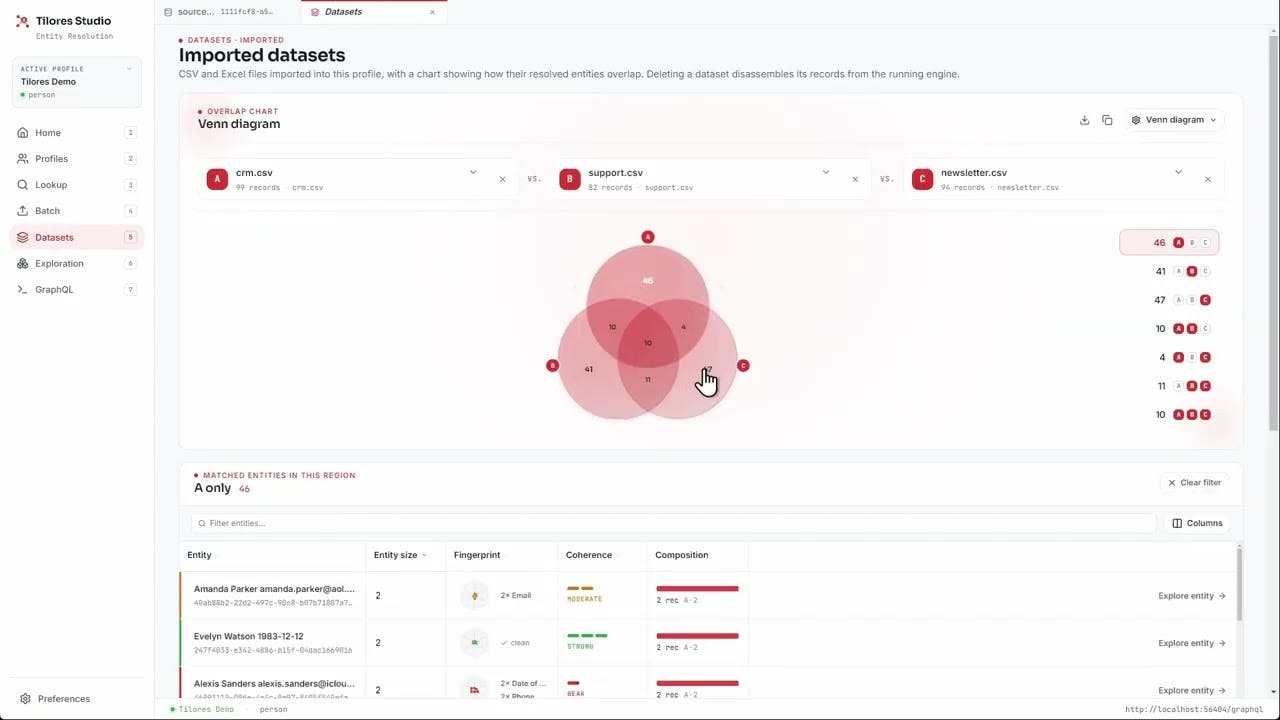The image size is (1280, 720).
Task: Remove newsletter.csv dataset C from comparison
Action: pyautogui.click(x=1207, y=180)
